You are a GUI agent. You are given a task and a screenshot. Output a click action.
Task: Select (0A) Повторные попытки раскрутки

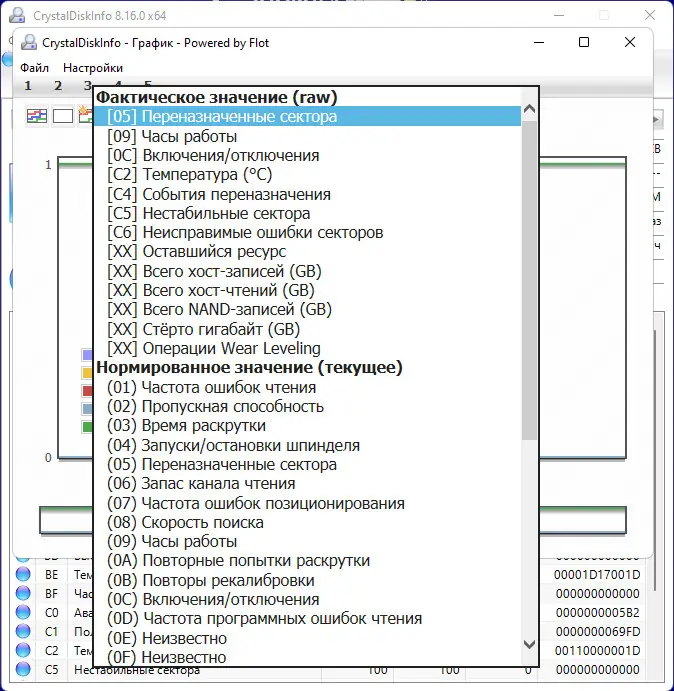307,561
